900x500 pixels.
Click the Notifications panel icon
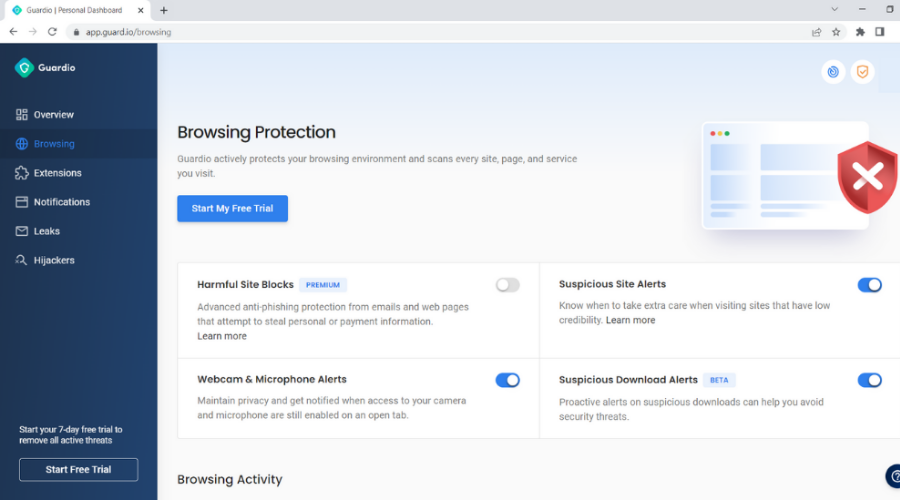click(22, 202)
